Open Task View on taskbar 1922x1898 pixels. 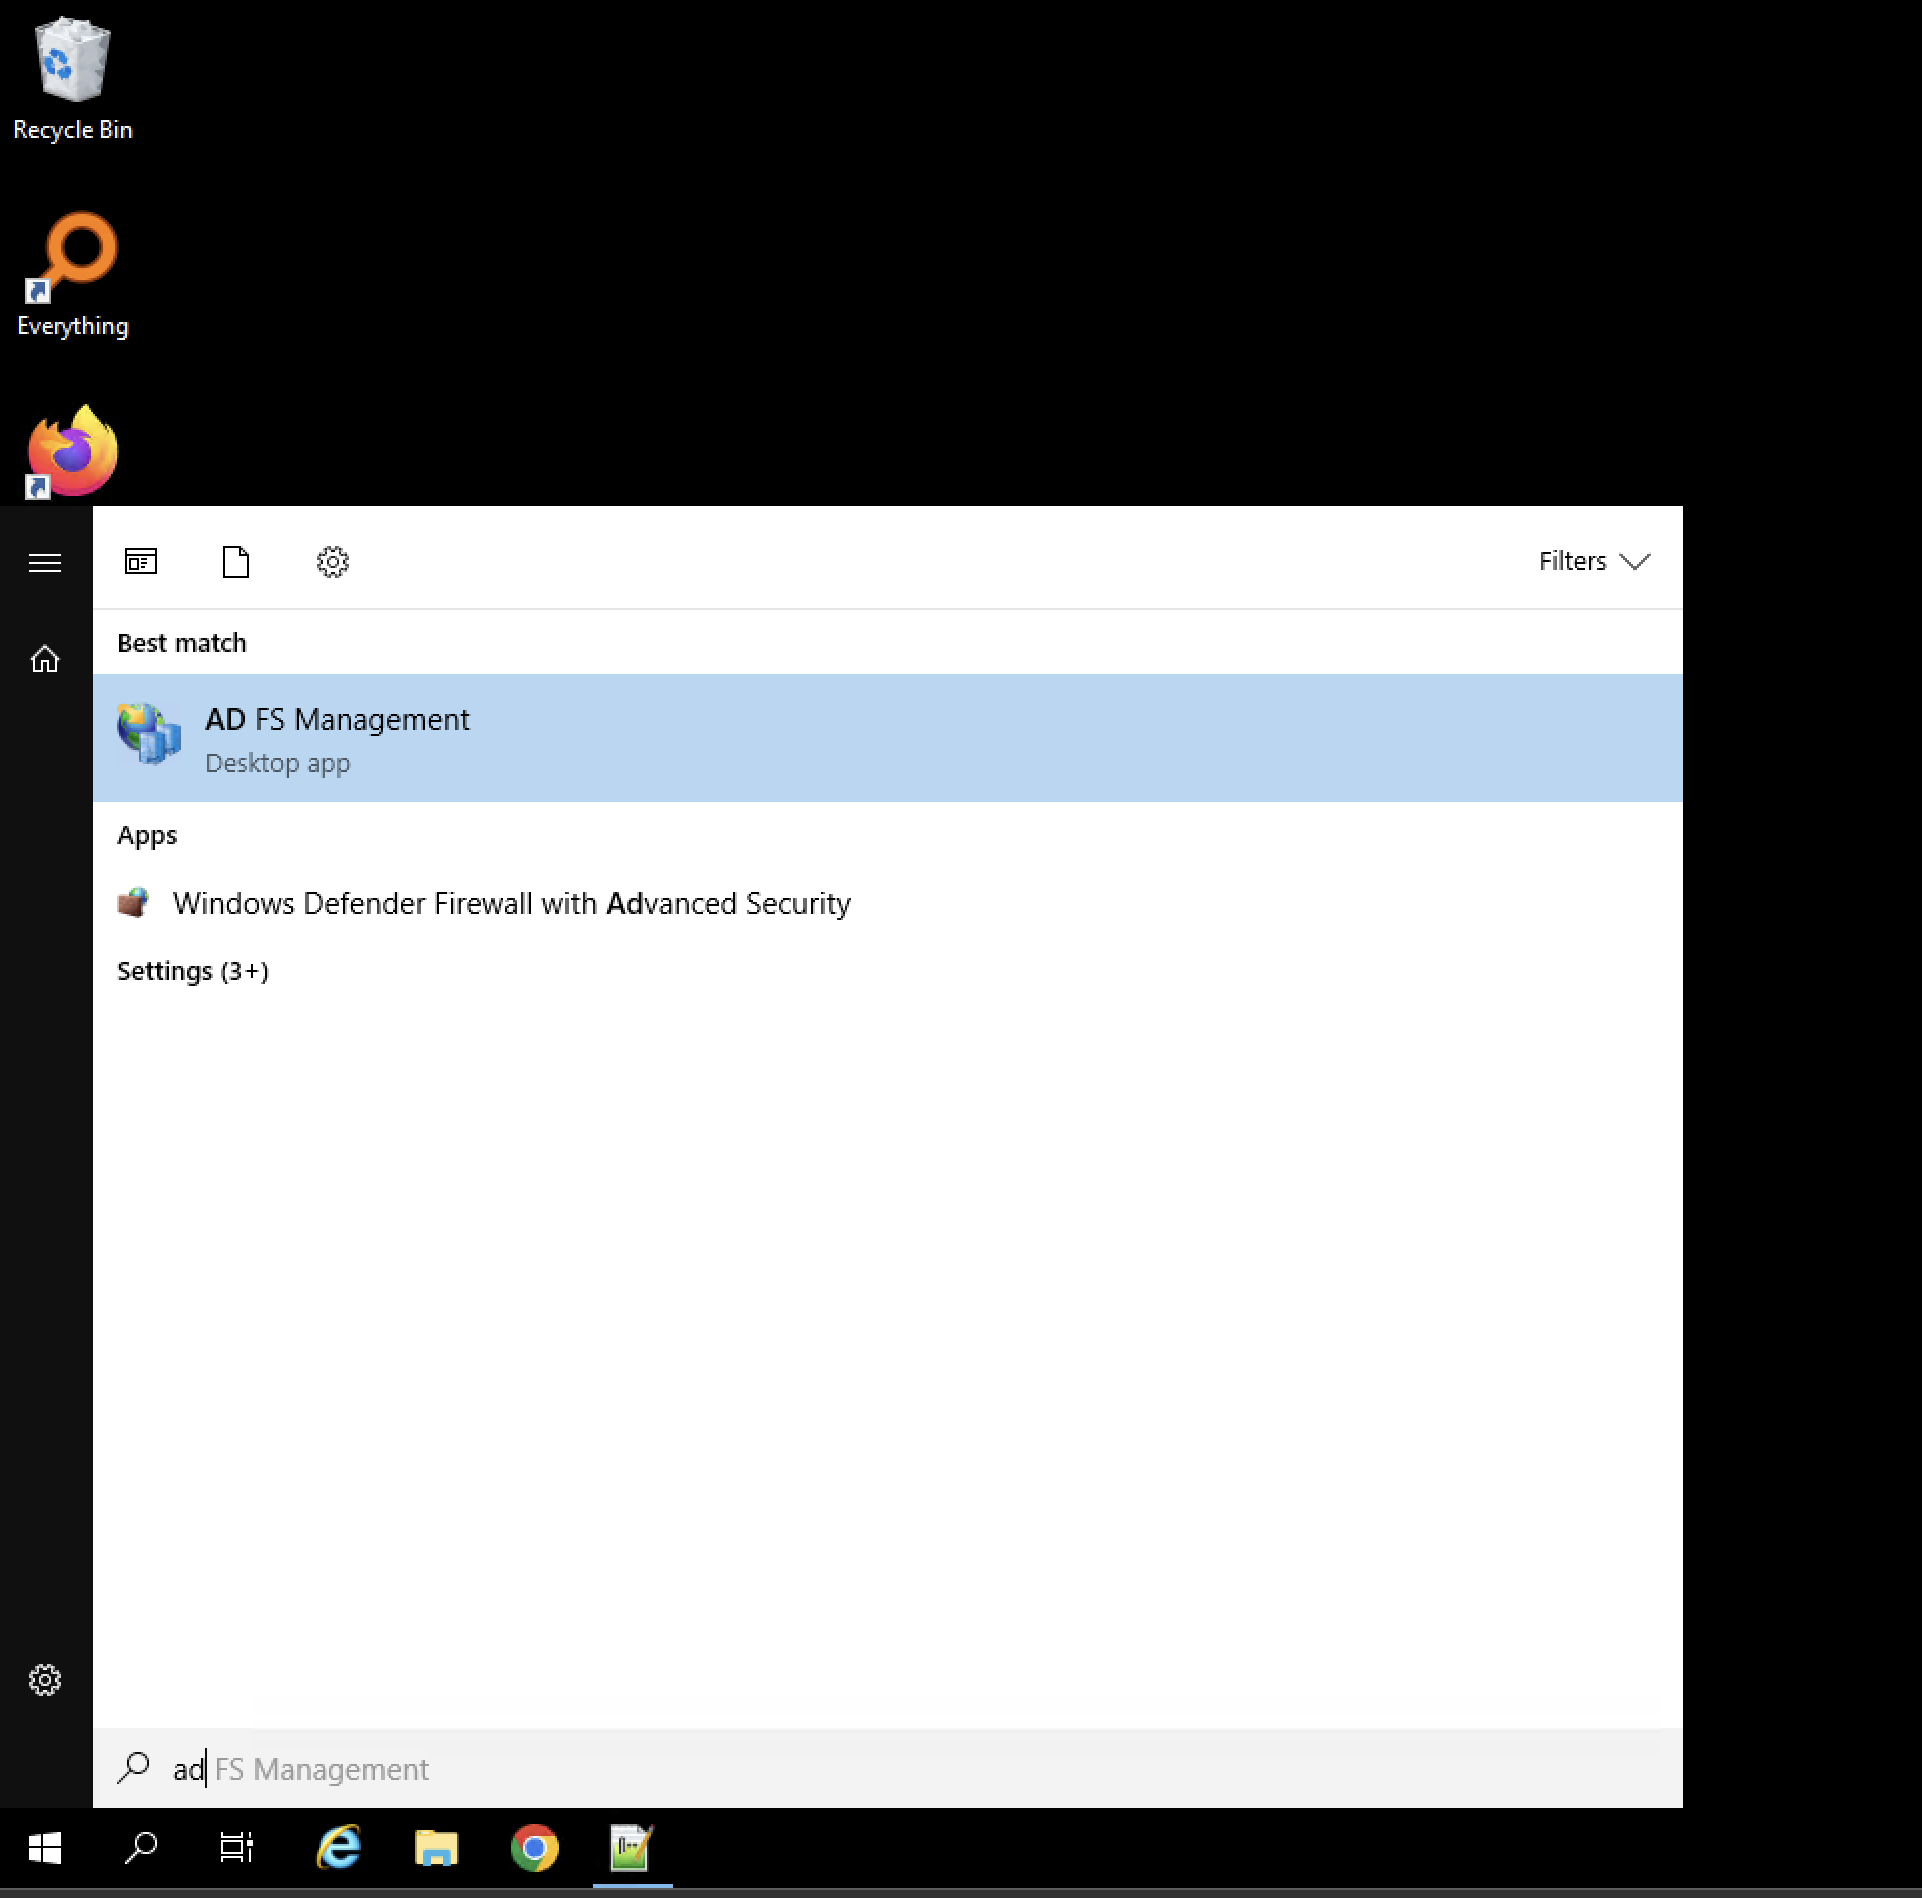pos(236,1848)
